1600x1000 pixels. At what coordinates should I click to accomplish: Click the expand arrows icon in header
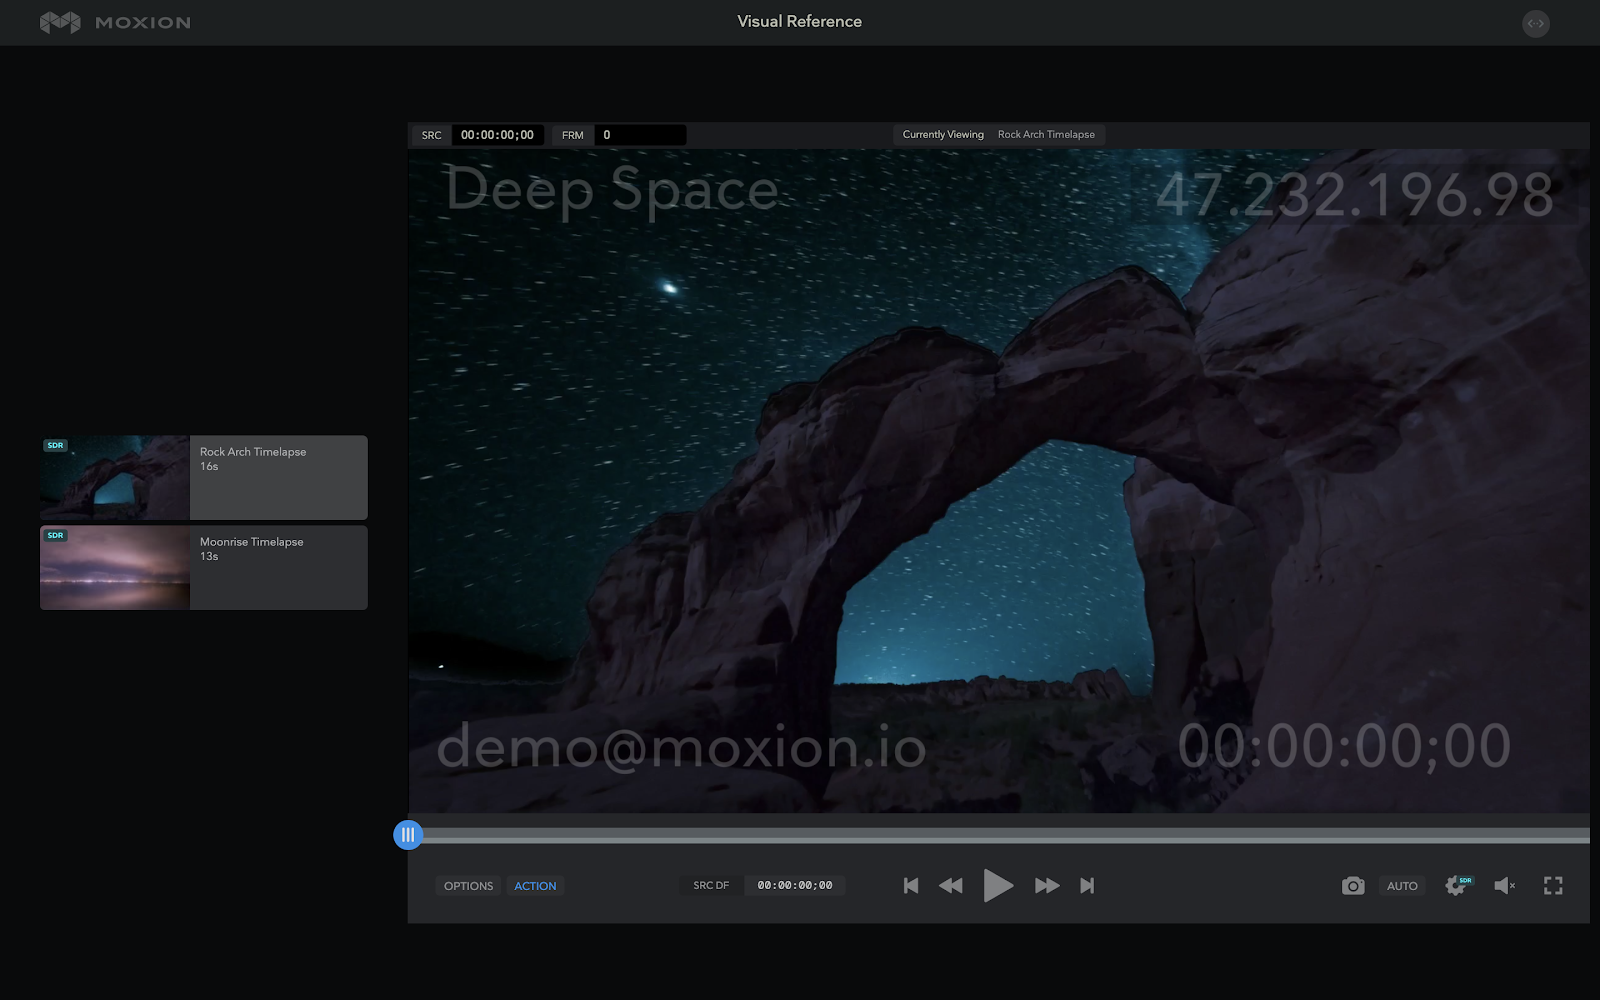1535,23
